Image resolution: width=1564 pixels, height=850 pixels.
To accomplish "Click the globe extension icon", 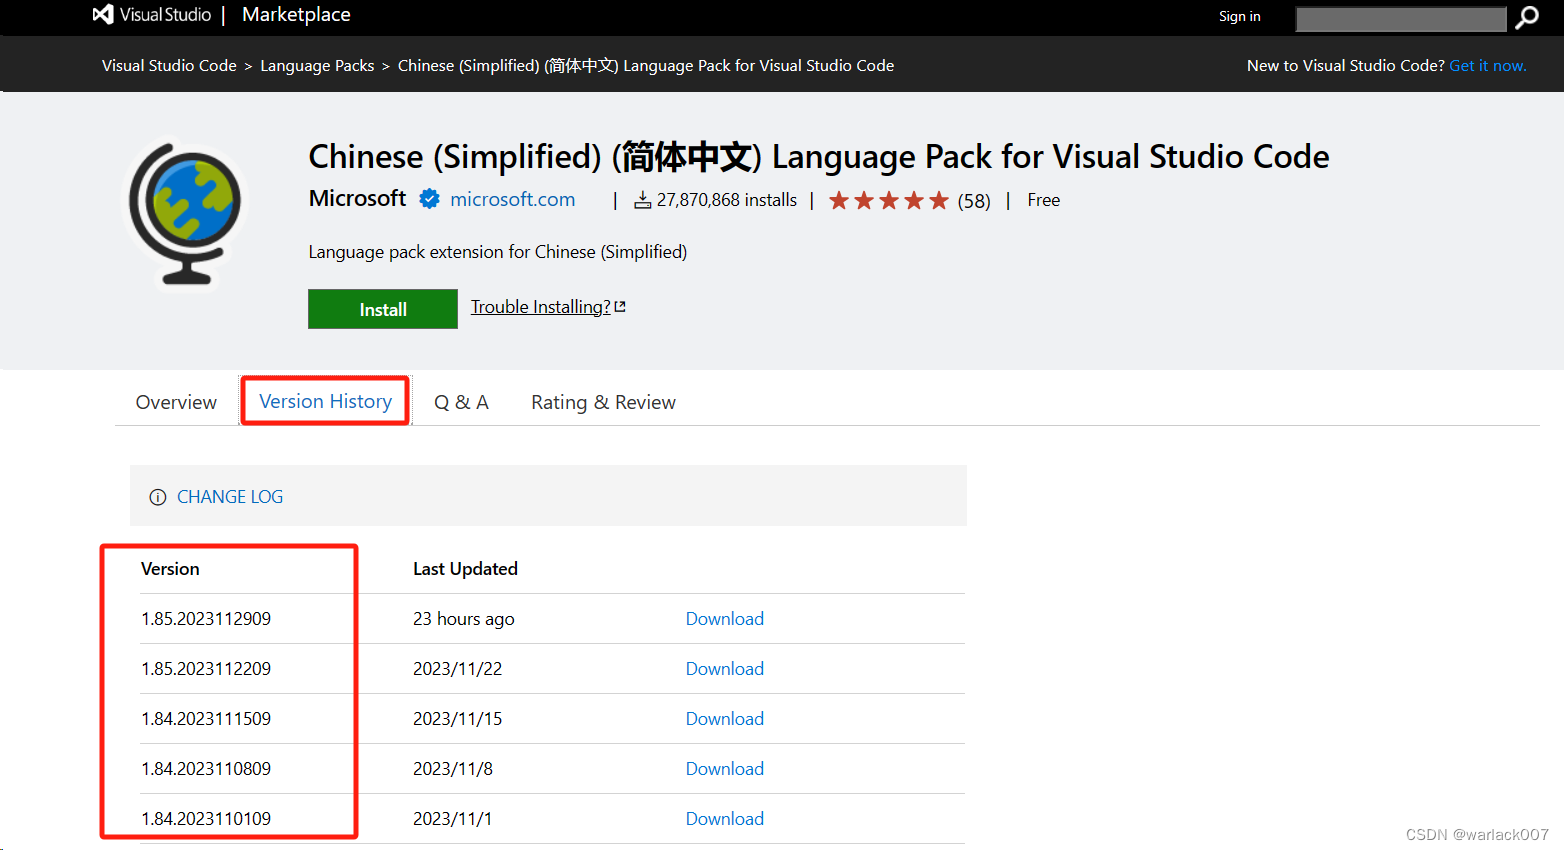I will click(x=186, y=213).
